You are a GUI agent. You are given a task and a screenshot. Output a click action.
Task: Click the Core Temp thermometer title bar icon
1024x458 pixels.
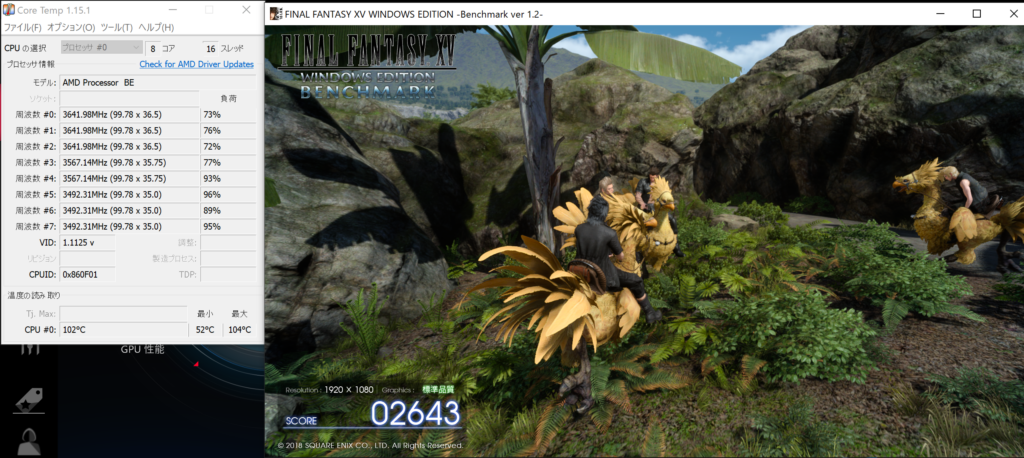click(x=9, y=10)
